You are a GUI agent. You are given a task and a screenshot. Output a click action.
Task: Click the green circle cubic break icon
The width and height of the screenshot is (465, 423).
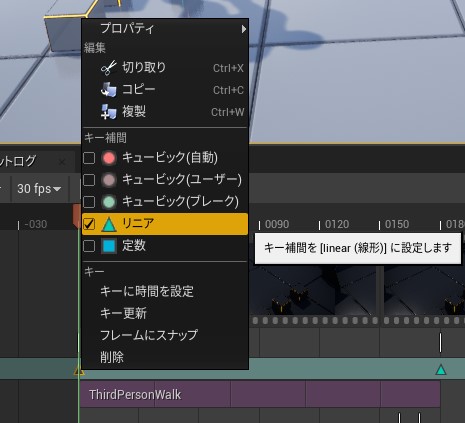(x=109, y=202)
